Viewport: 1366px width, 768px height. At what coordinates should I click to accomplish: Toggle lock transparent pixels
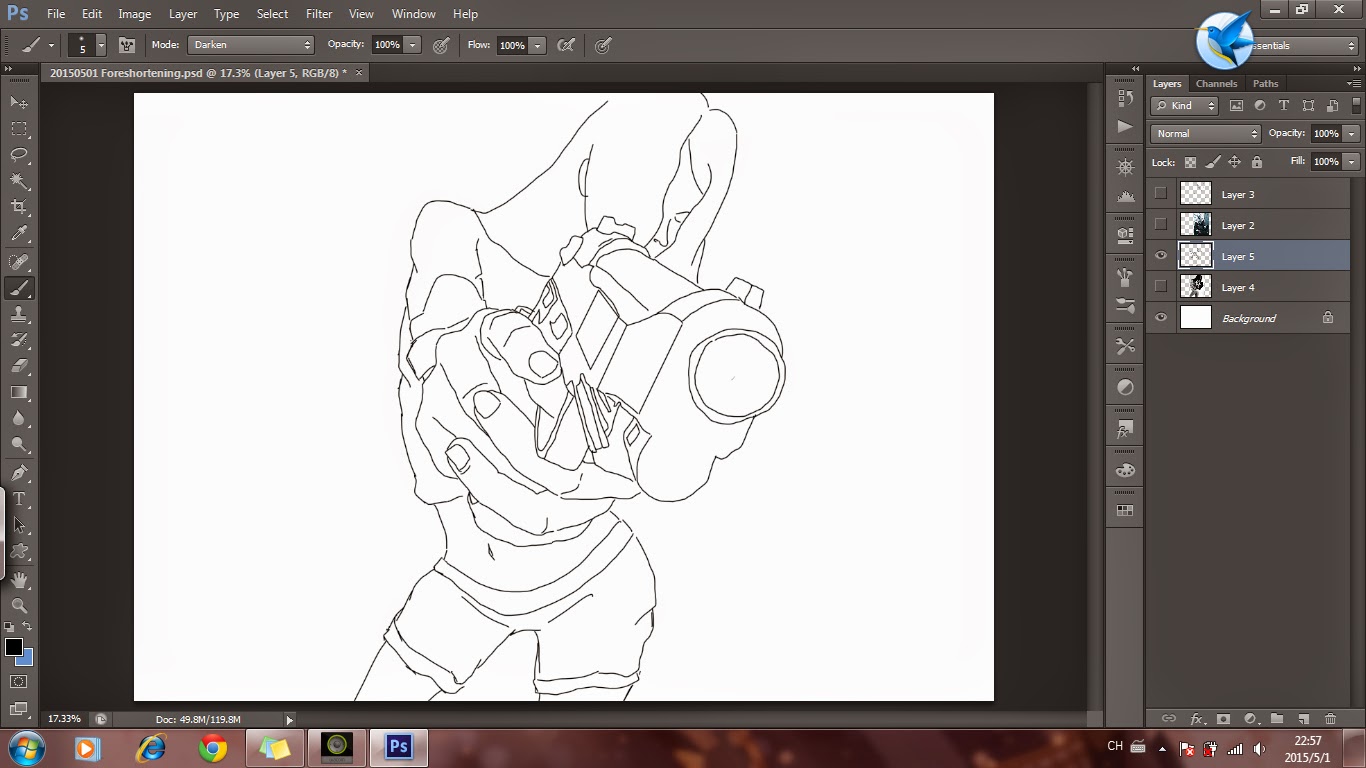(1190, 162)
